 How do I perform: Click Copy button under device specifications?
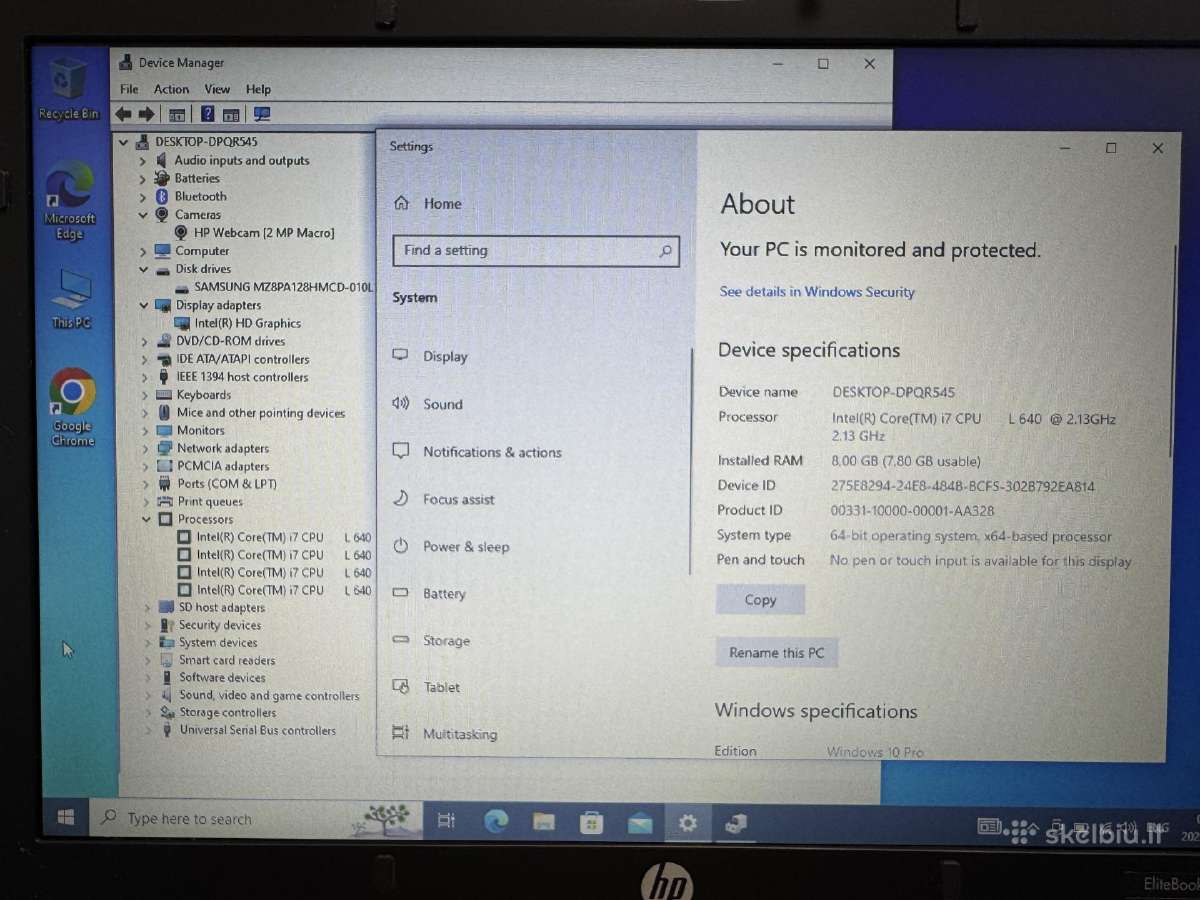click(760, 600)
